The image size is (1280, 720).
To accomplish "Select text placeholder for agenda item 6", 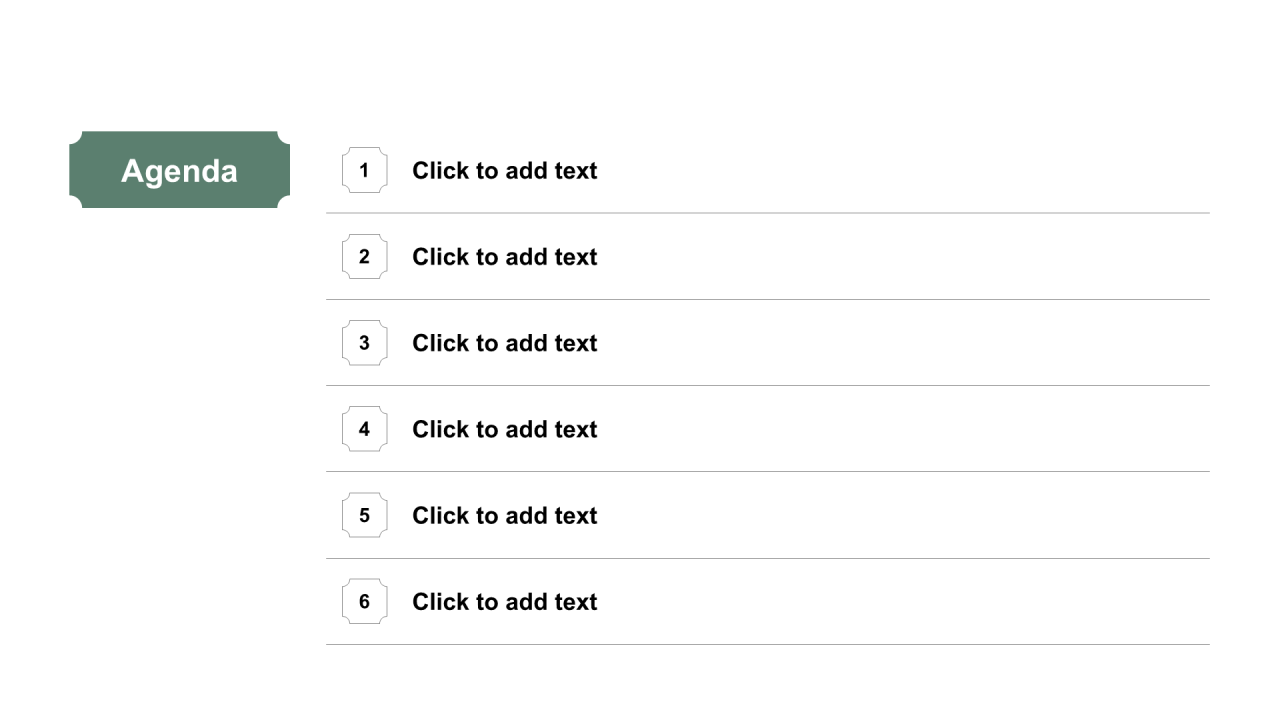I will coord(505,601).
